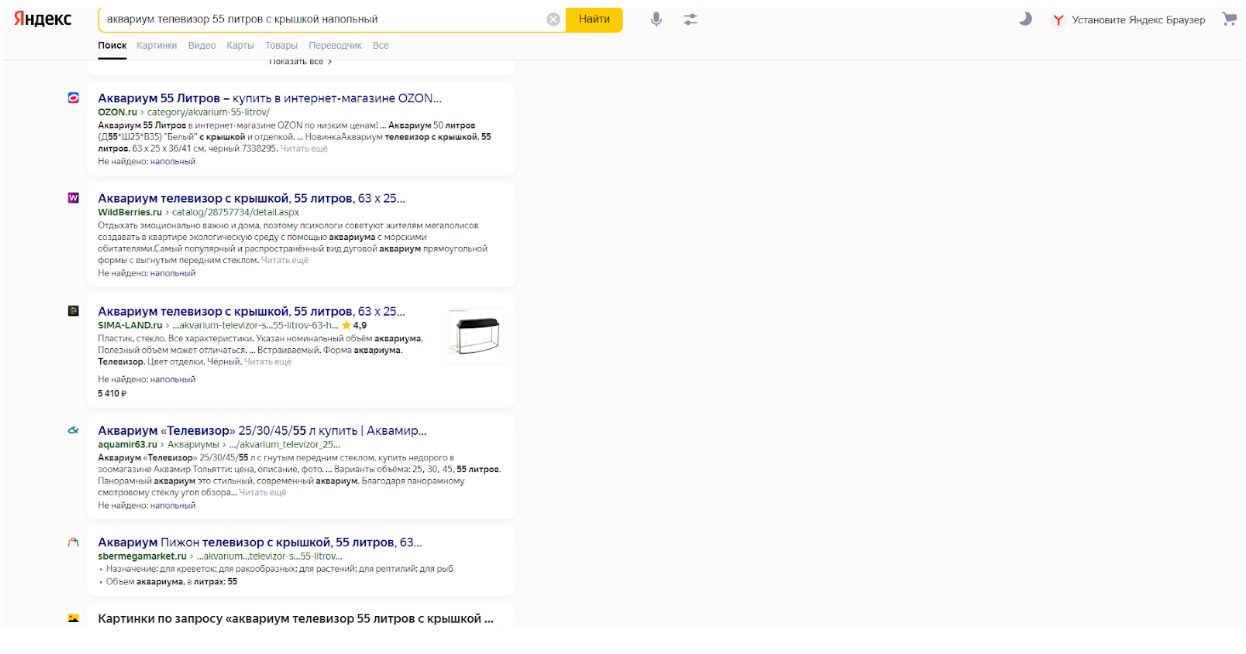Open the Товары tab
The image size is (1246, 654).
pos(282,46)
